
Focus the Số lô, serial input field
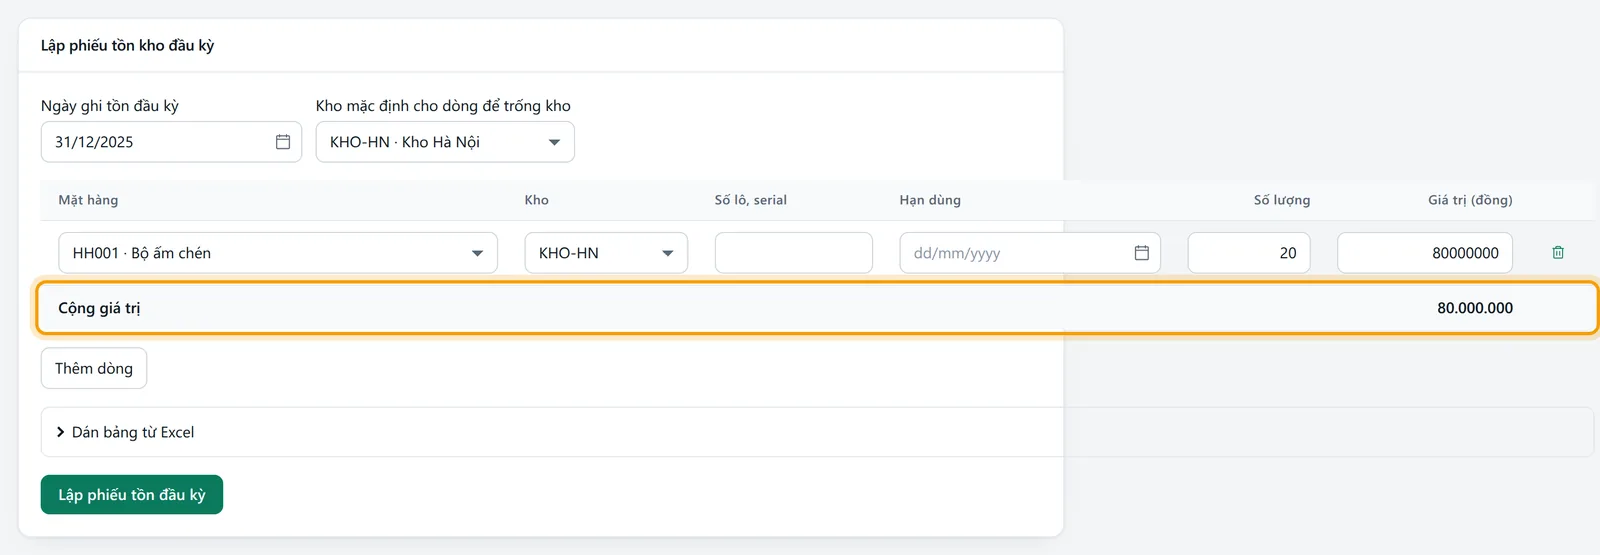pos(794,253)
